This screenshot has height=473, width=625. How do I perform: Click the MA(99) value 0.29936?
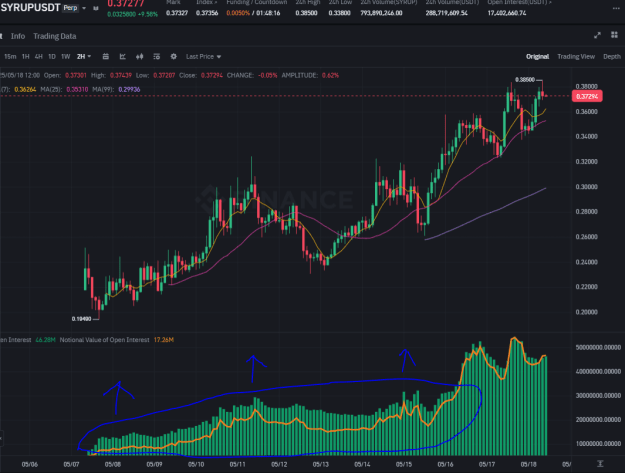click(129, 90)
